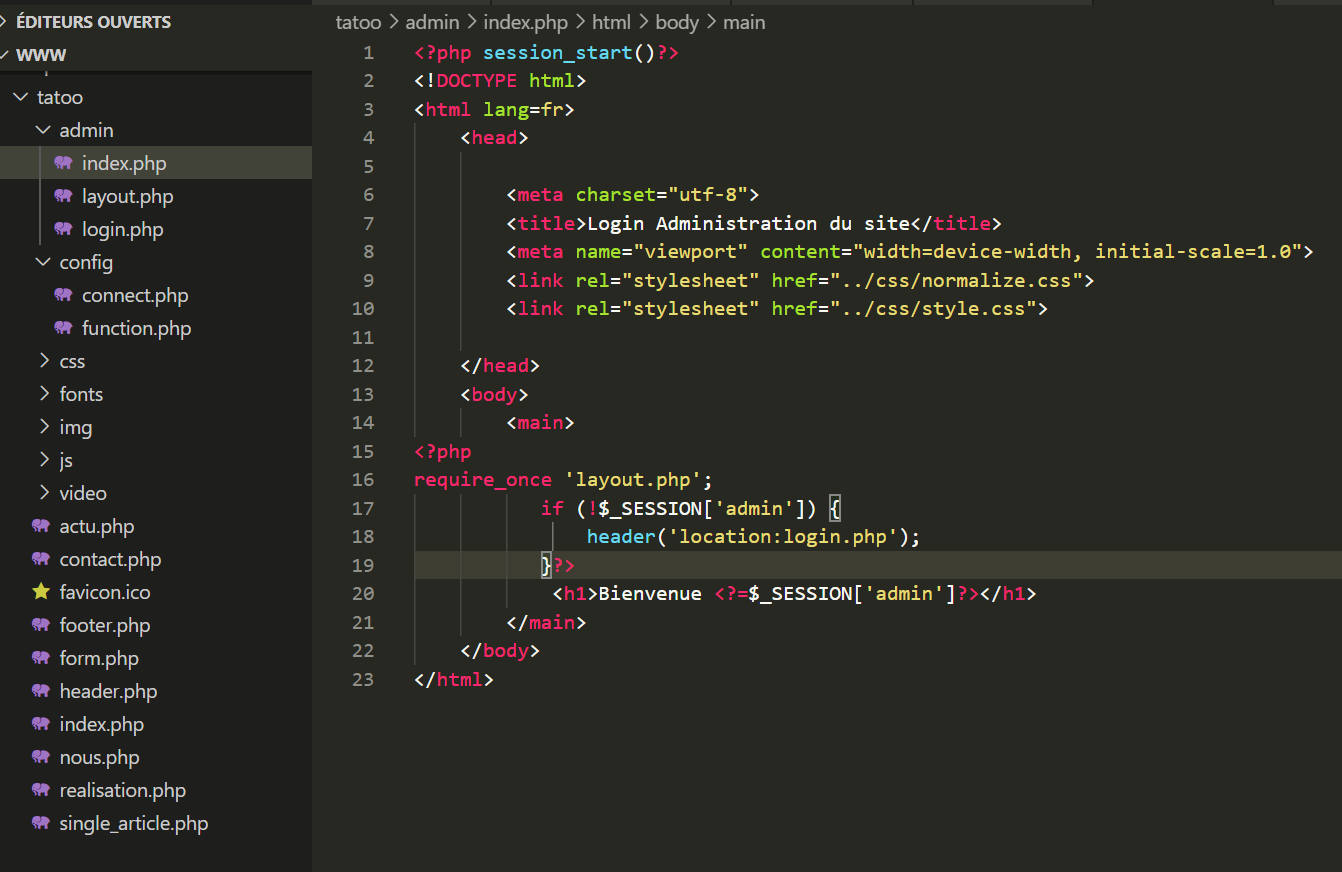Expand the js folder chevron

[x=43, y=460]
